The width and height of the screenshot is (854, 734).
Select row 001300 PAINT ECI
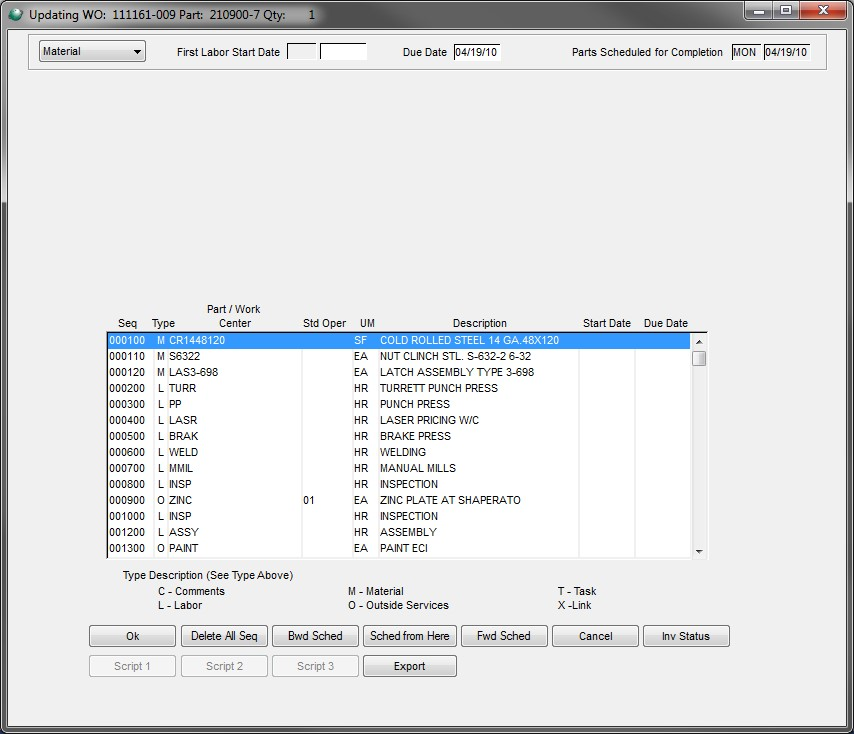(x=399, y=548)
